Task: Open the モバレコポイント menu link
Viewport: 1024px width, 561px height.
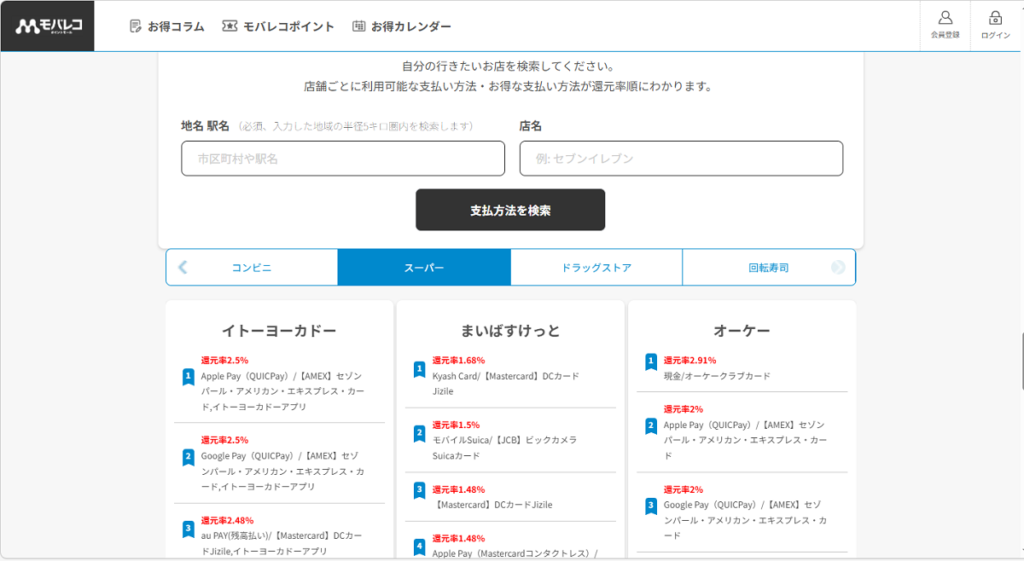Action: click(279, 26)
